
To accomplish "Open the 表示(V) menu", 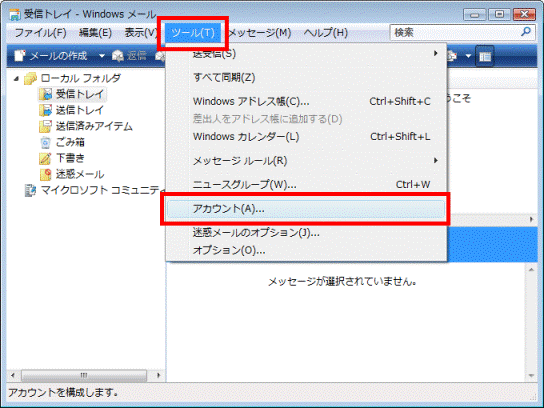I will coord(141,33).
